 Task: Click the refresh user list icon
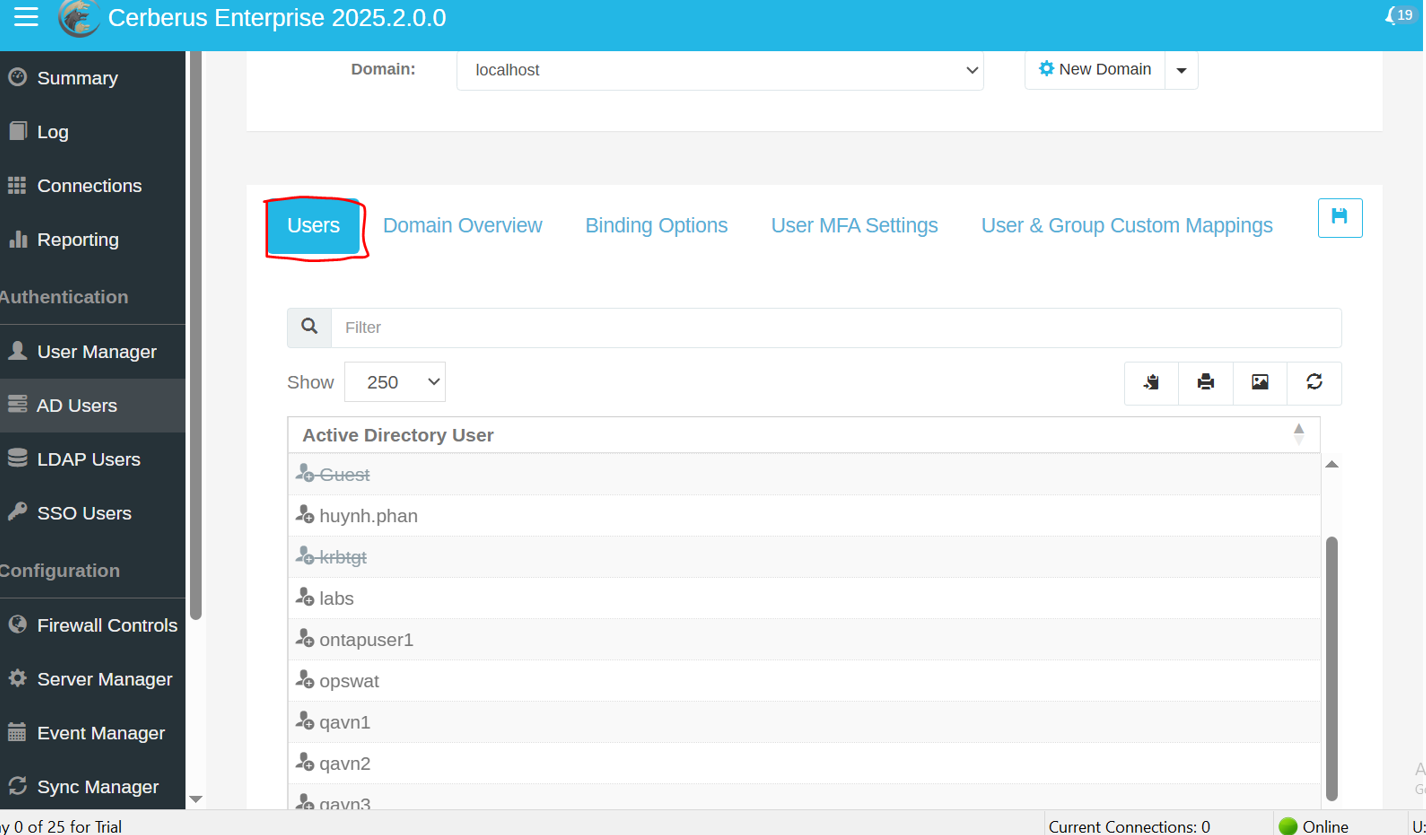click(x=1314, y=382)
